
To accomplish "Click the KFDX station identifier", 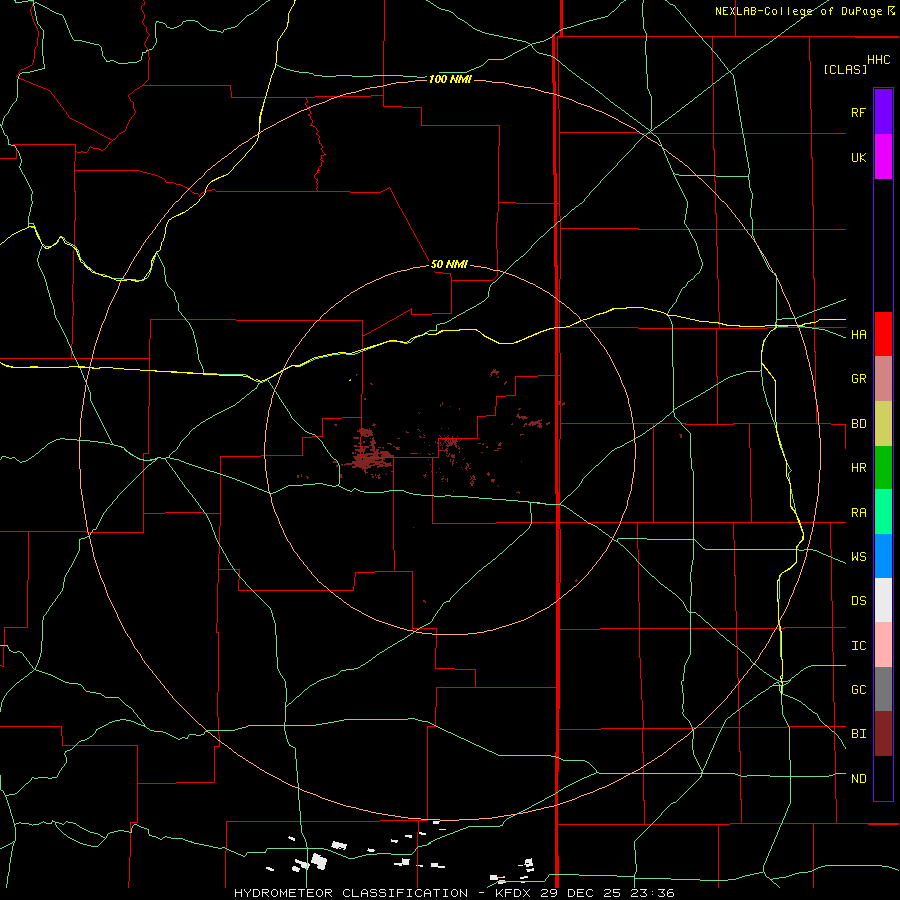I will [x=512, y=893].
